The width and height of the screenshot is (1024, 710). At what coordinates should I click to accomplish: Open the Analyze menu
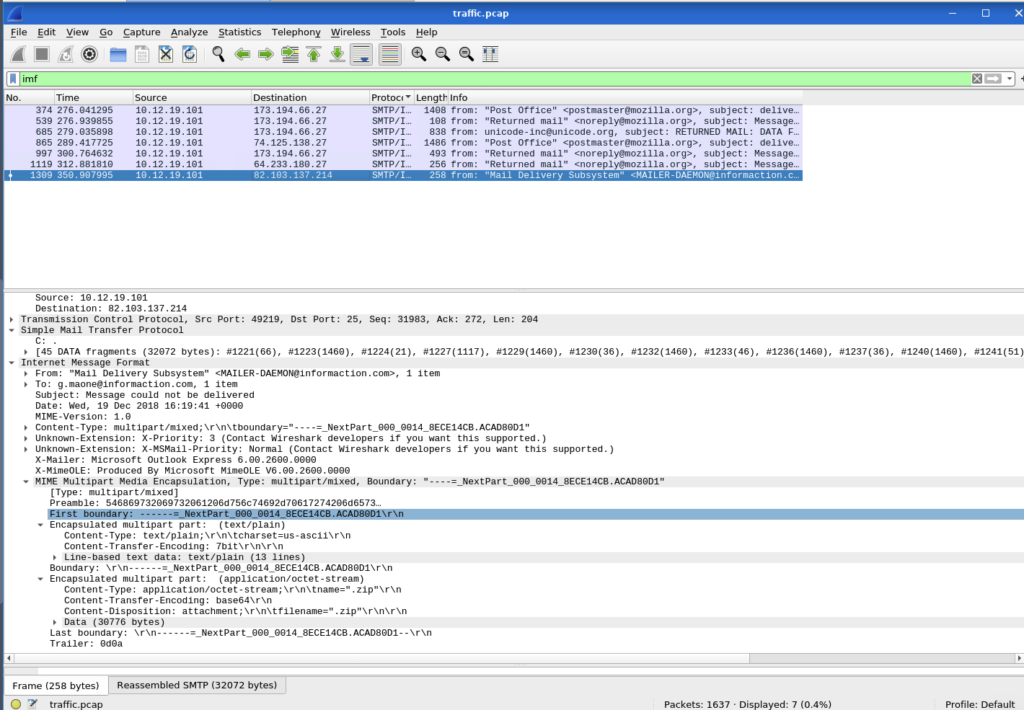click(189, 32)
